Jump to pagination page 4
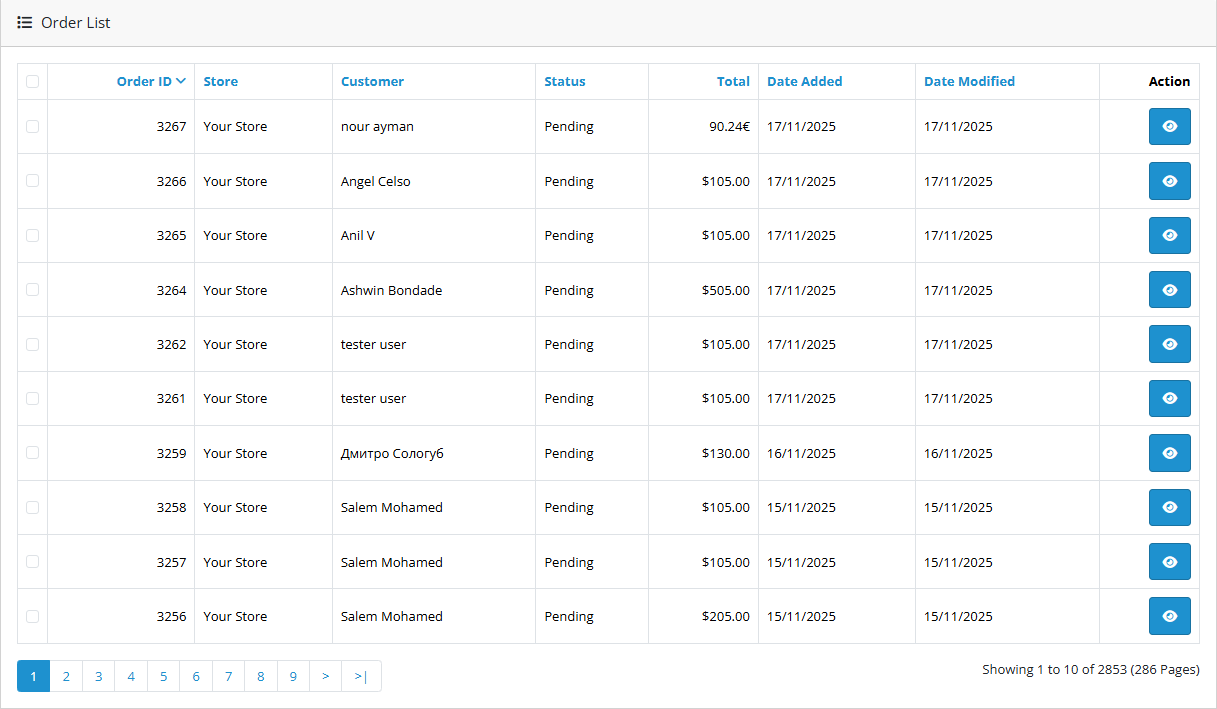 (x=131, y=676)
